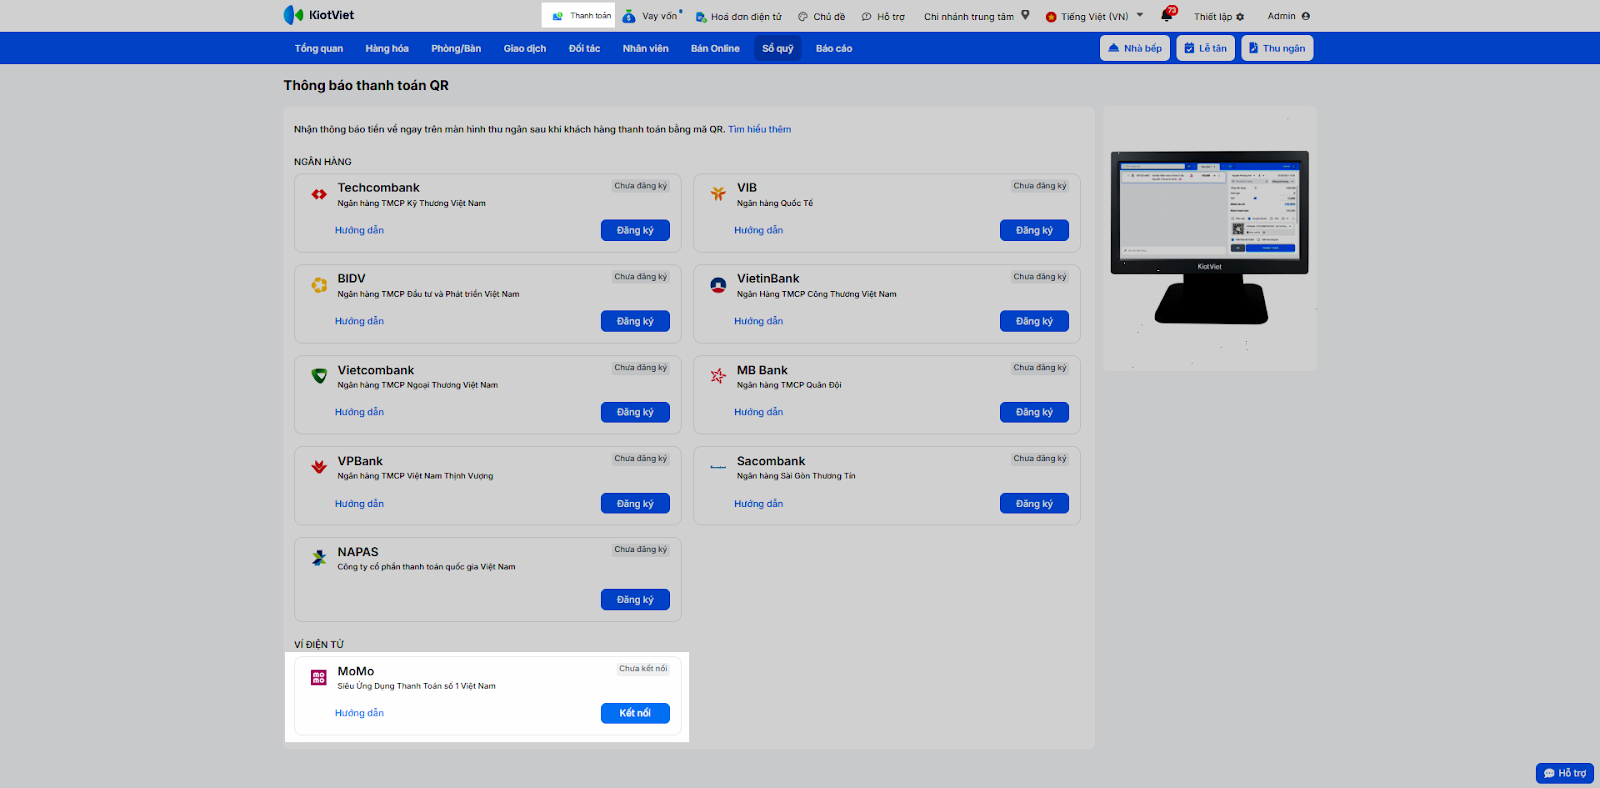Connect MoMo with Kết nối
Viewport: 1600px width, 788px height.
(x=635, y=713)
